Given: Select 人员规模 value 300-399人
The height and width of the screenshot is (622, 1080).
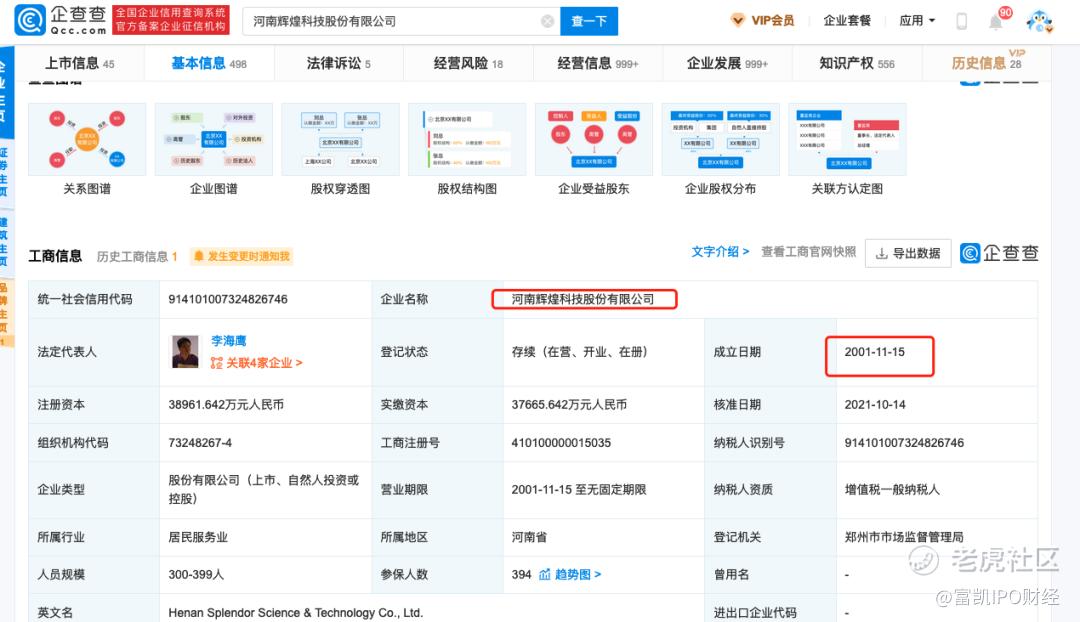Looking at the screenshot, I should pyautogui.click(x=196, y=574).
